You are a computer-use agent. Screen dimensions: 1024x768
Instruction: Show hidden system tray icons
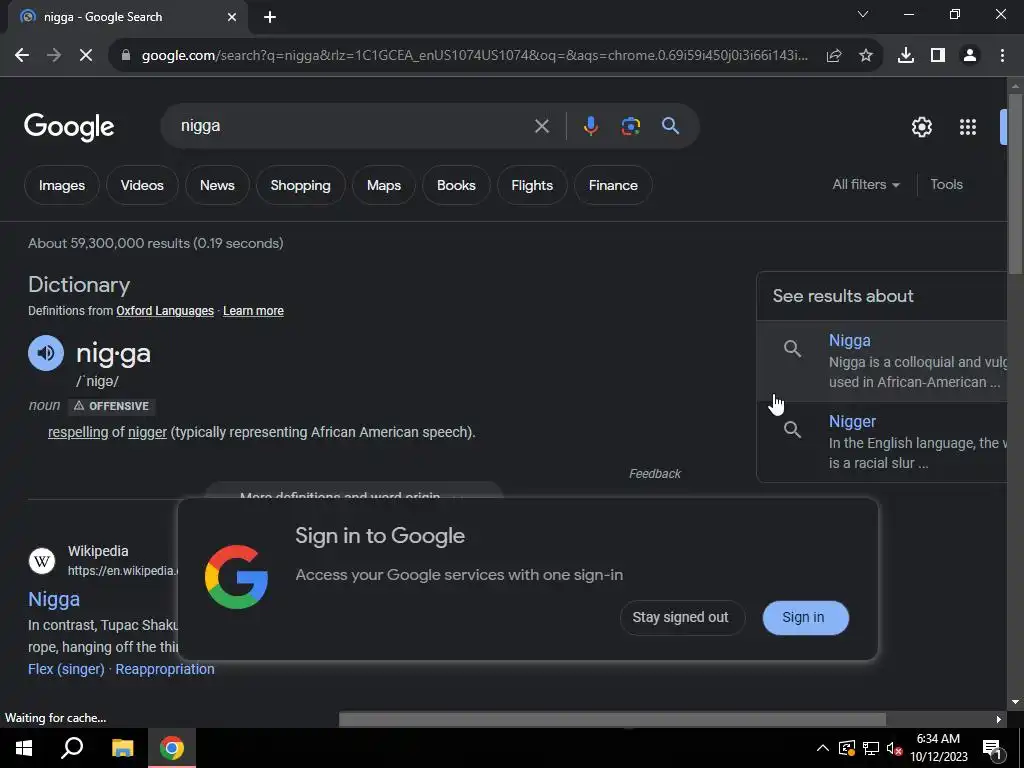(823, 748)
